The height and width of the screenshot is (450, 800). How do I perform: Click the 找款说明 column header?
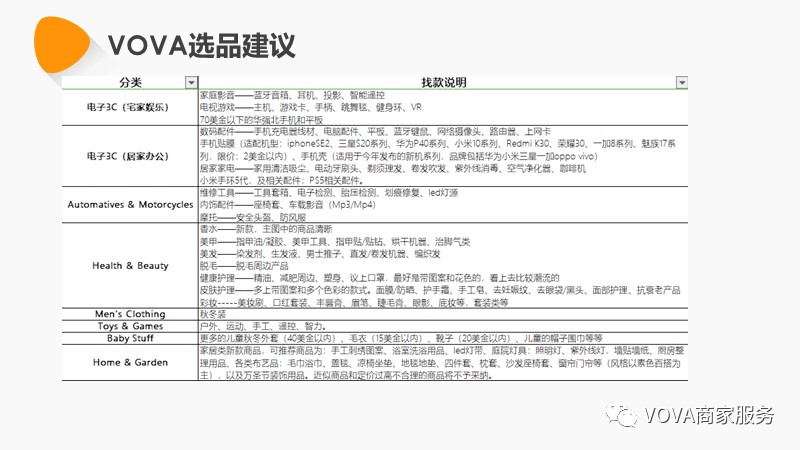[443, 83]
